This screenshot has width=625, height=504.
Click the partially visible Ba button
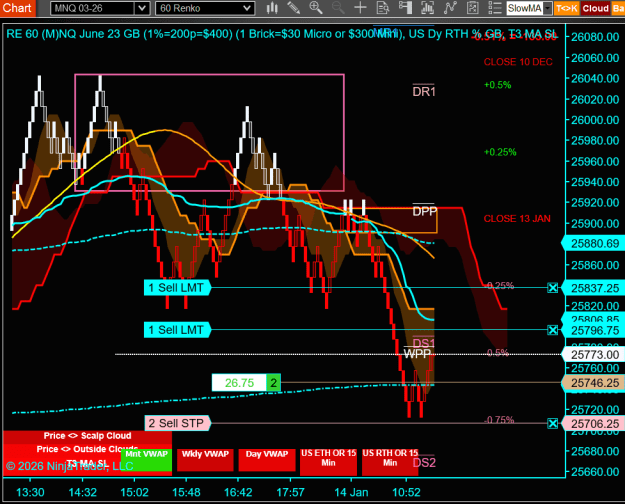pos(619,8)
